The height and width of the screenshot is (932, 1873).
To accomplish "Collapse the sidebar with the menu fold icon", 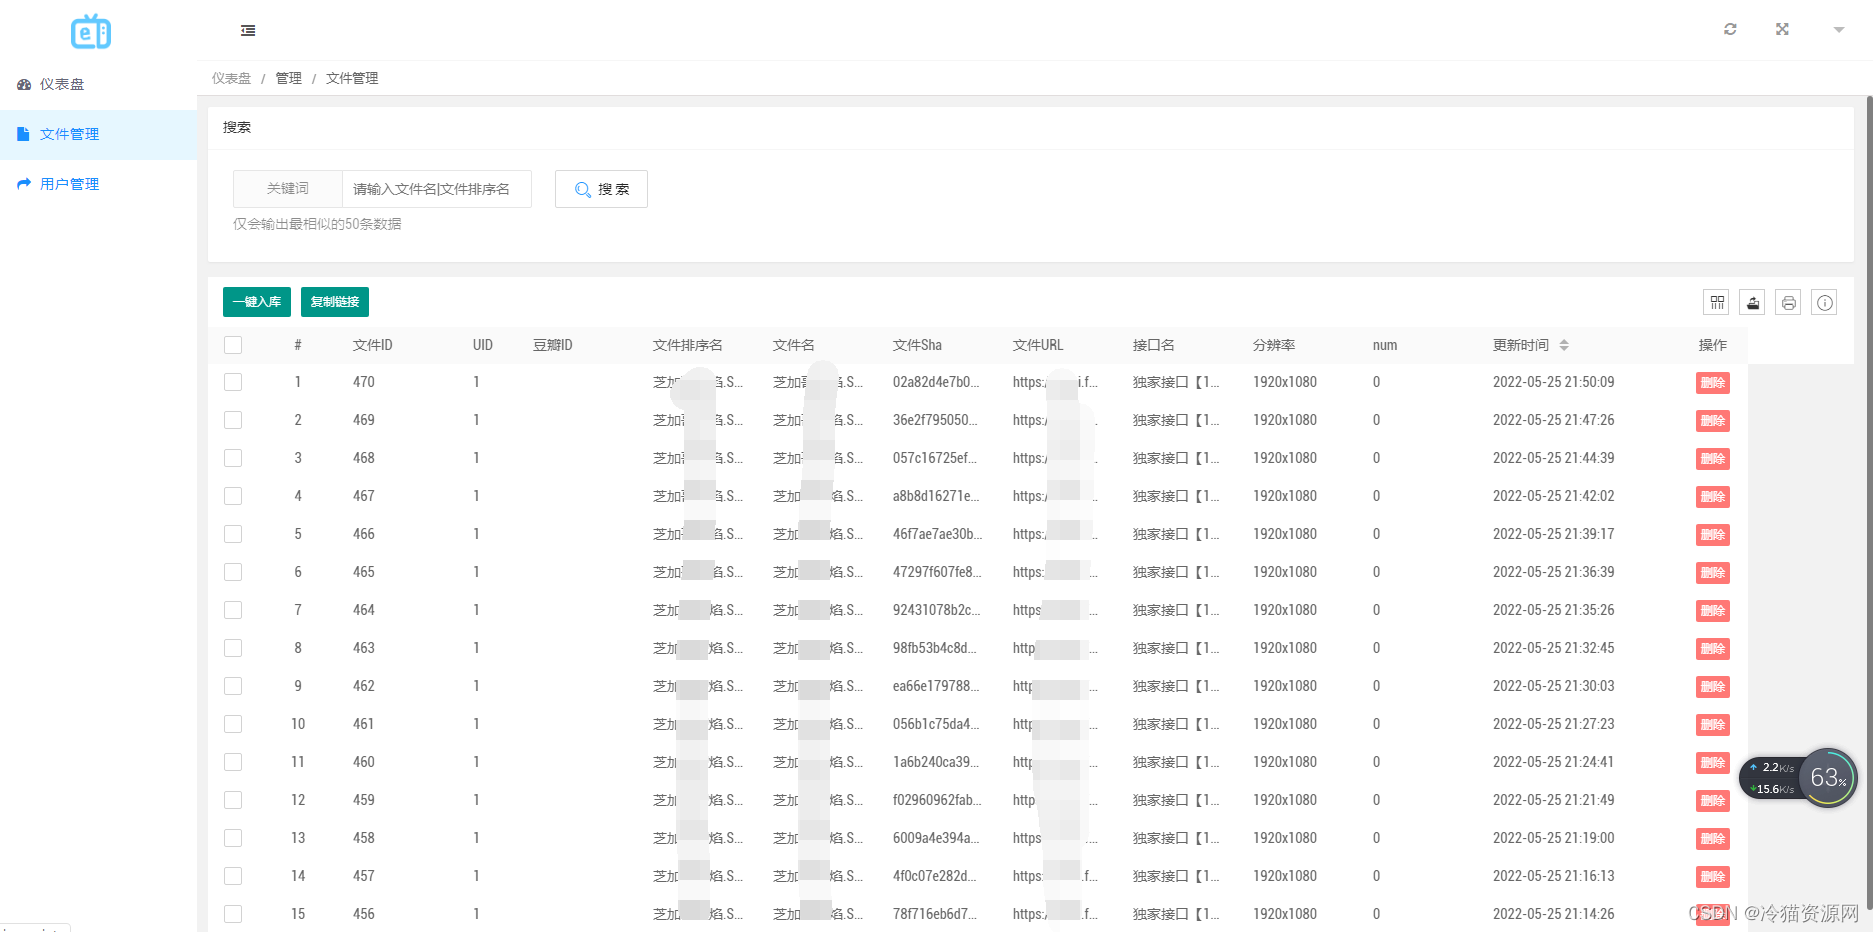I will click(x=248, y=31).
